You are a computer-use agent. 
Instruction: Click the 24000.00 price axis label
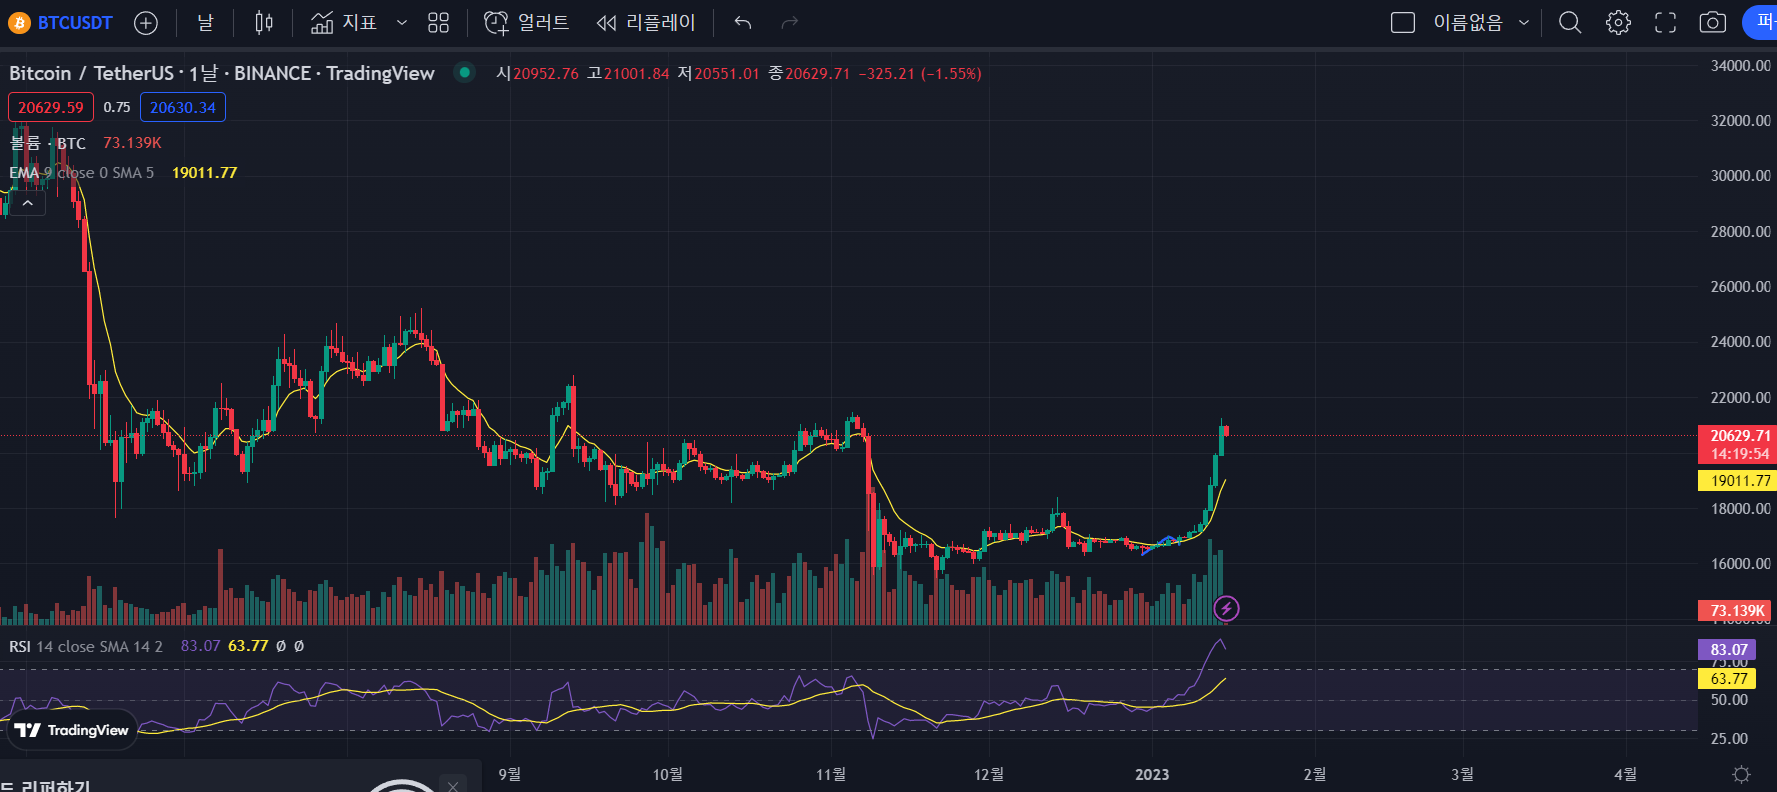click(x=1740, y=342)
